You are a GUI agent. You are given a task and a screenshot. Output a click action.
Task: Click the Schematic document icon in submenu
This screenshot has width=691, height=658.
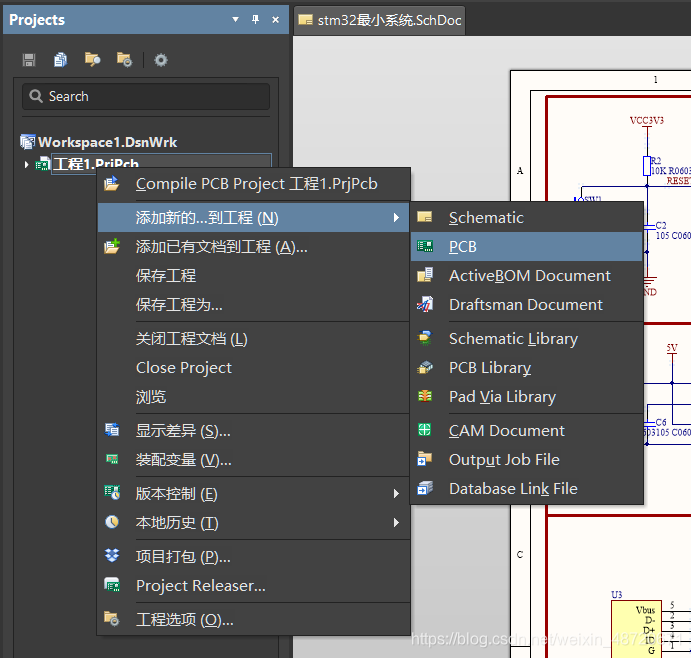tap(425, 217)
